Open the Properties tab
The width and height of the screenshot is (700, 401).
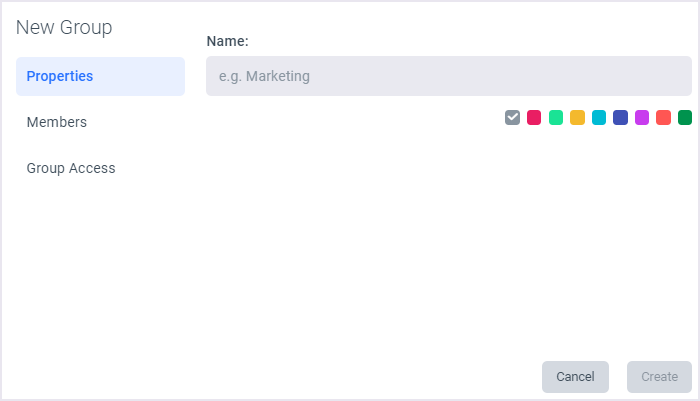point(100,76)
